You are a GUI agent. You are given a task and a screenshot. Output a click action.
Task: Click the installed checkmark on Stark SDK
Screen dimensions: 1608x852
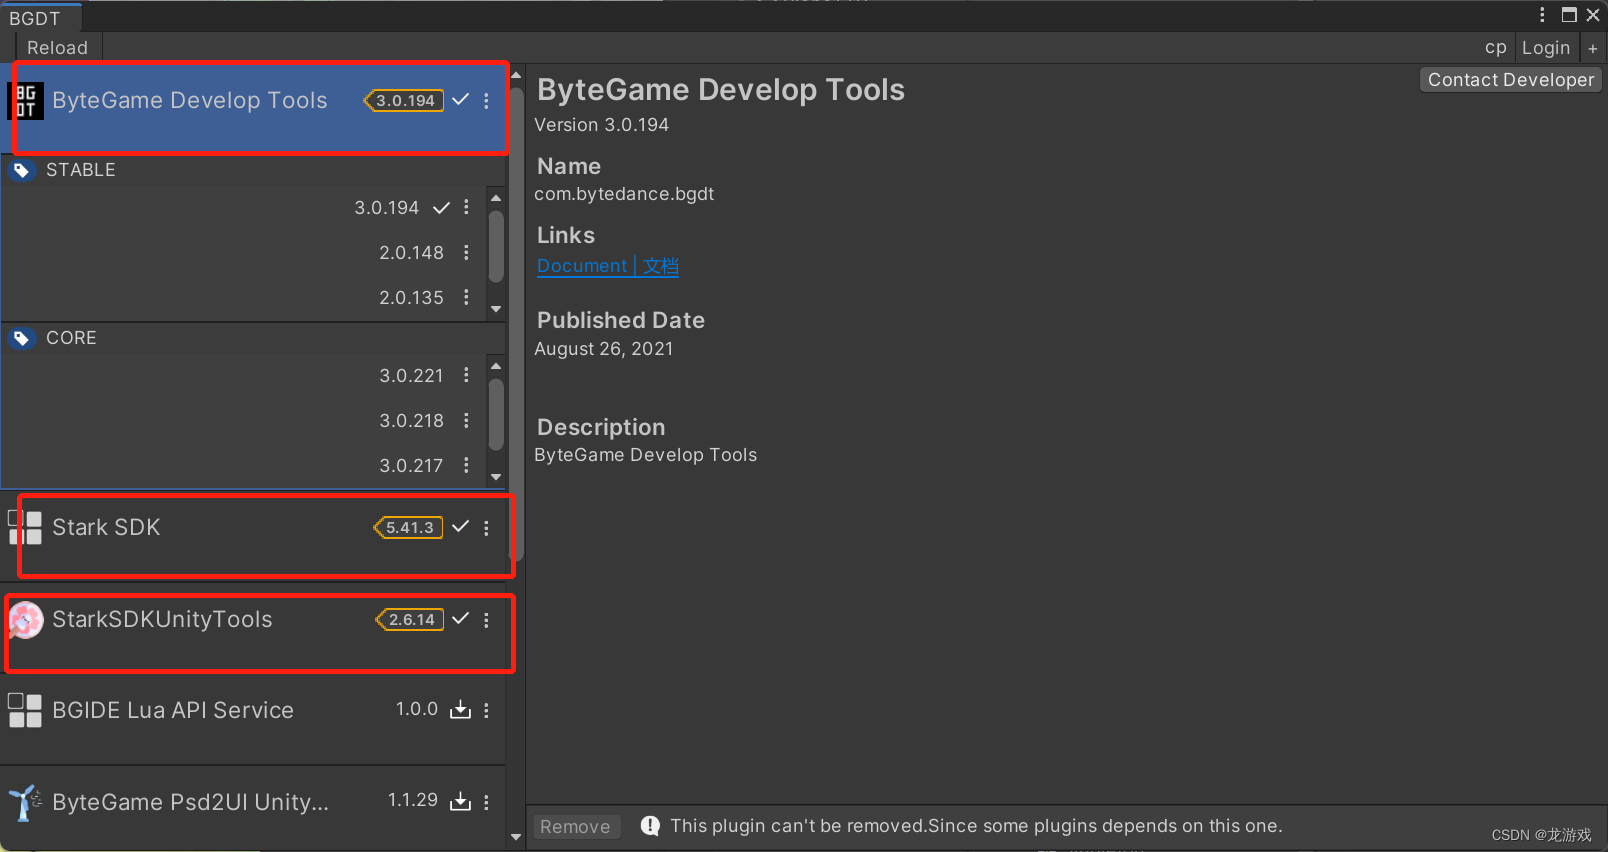(461, 527)
